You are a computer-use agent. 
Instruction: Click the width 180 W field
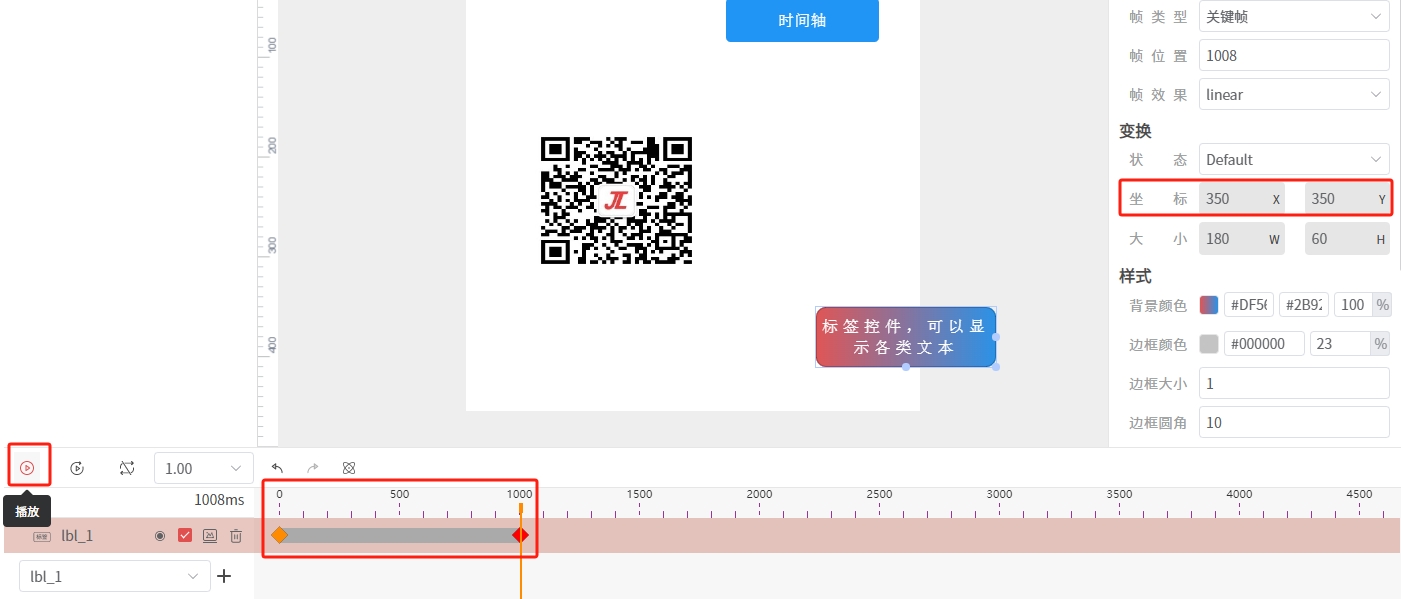[x=1241, y=239]
